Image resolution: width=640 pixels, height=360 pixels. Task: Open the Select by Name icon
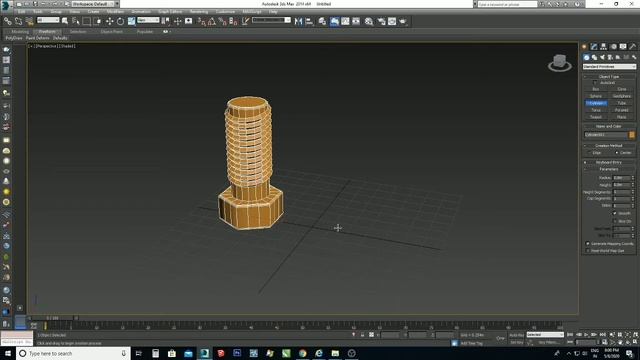(x=76, y=21)
